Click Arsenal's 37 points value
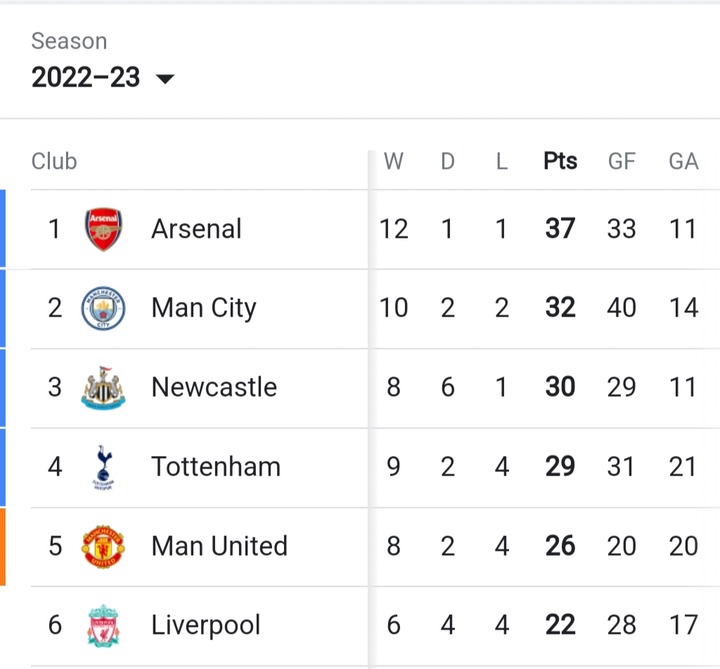The image size is (720, 669). [x=560, y=229]
